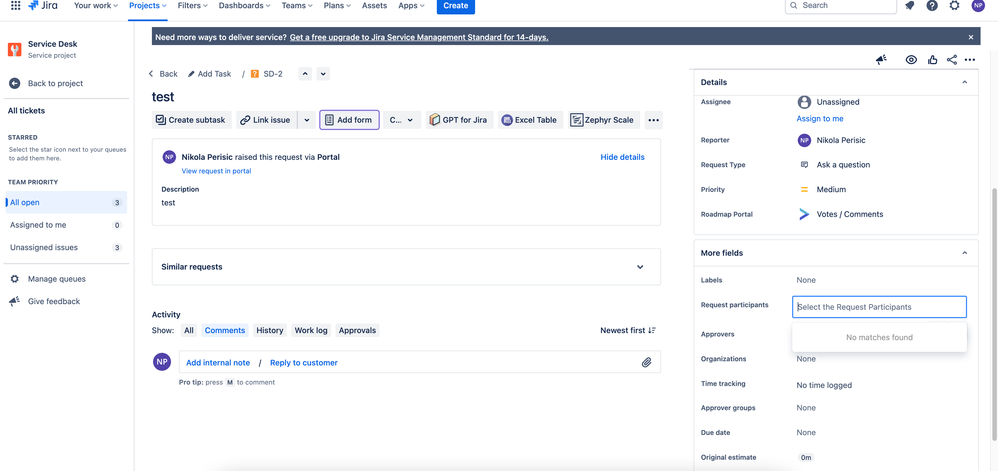Open the Projects dropdown
Viewport: 998px width, 471px height.
tap(148, 6)
